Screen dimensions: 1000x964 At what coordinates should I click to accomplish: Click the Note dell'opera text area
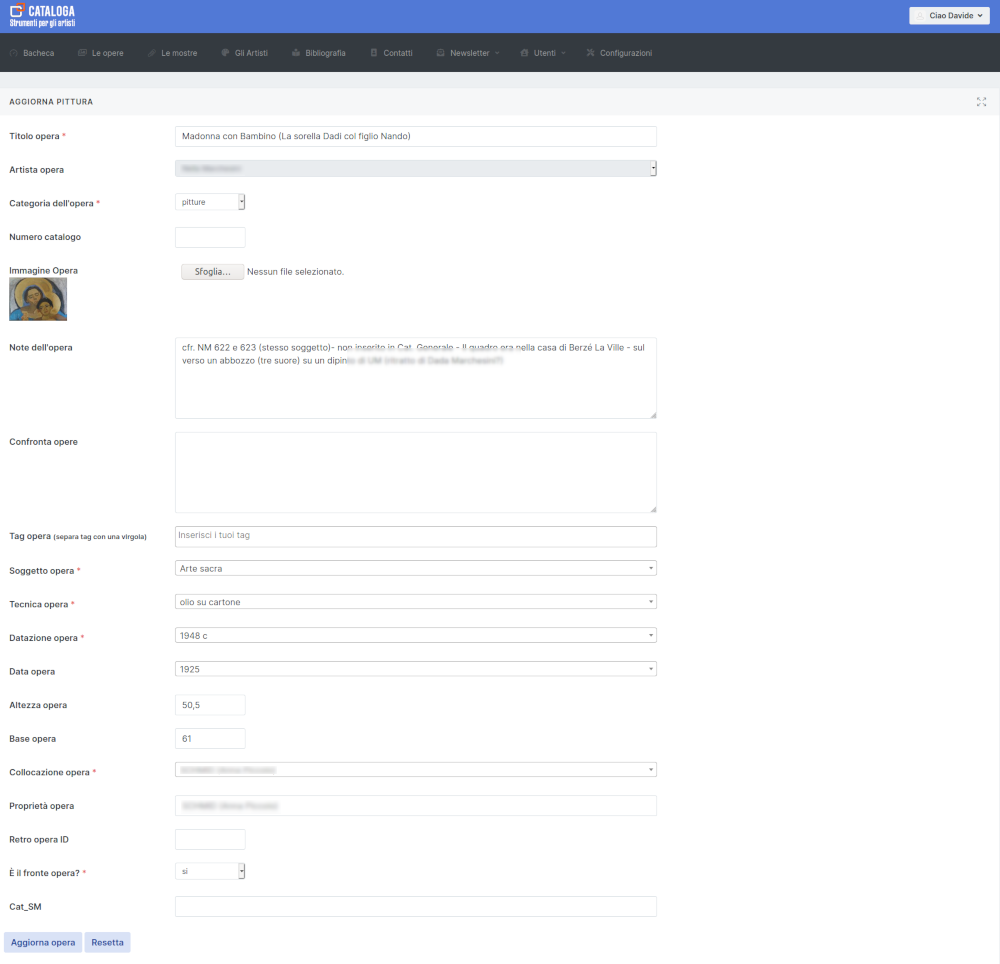[416, 378]
